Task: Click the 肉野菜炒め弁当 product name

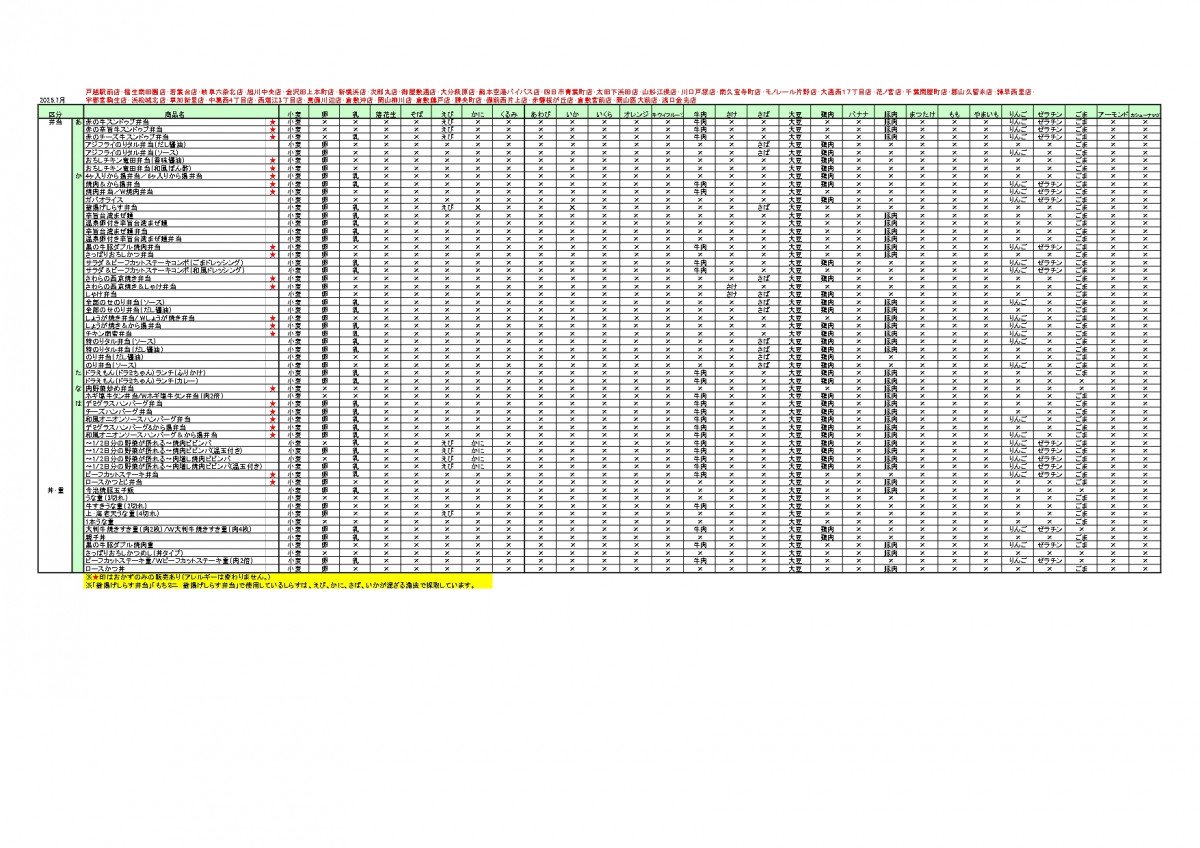Action: pos(111,387)
